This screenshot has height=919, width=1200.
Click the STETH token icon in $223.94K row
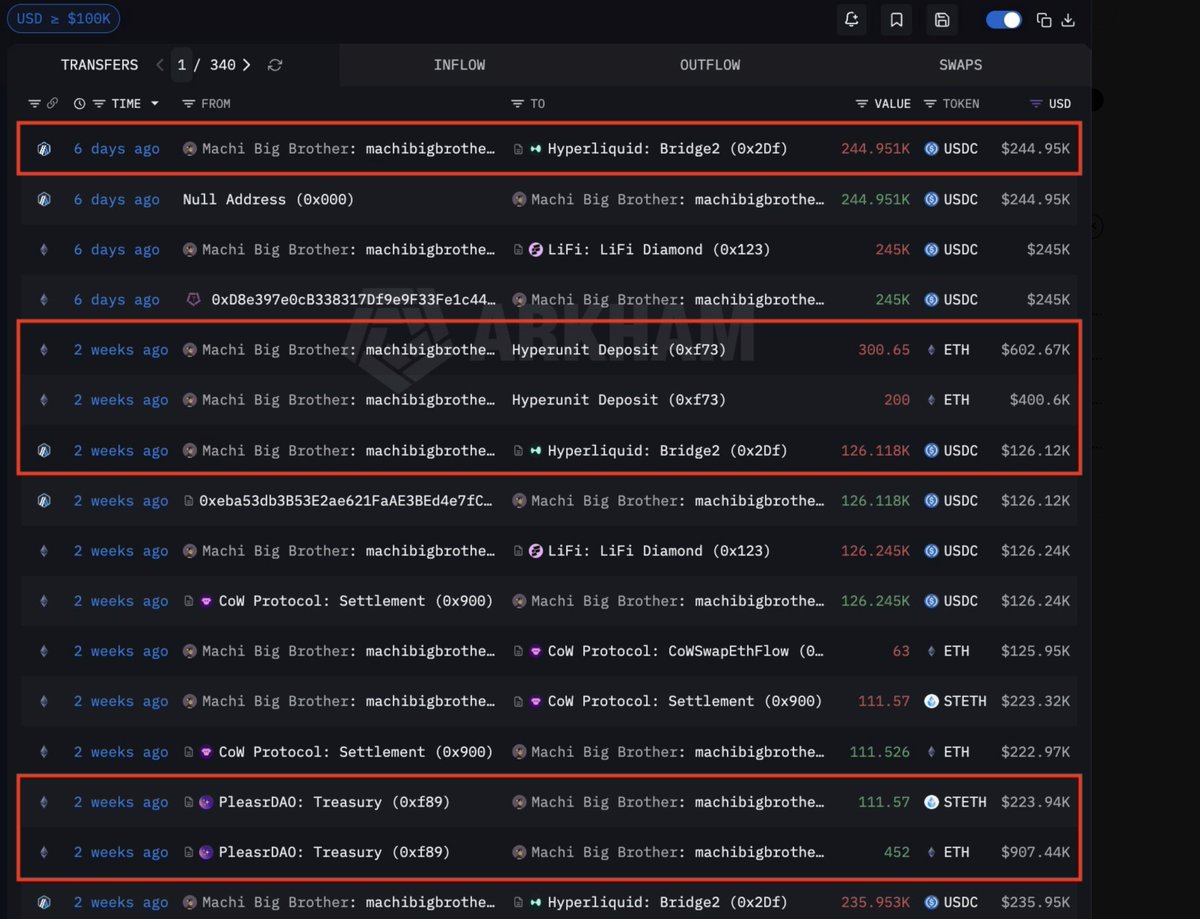pyautogui.click(x=931, y=802)
